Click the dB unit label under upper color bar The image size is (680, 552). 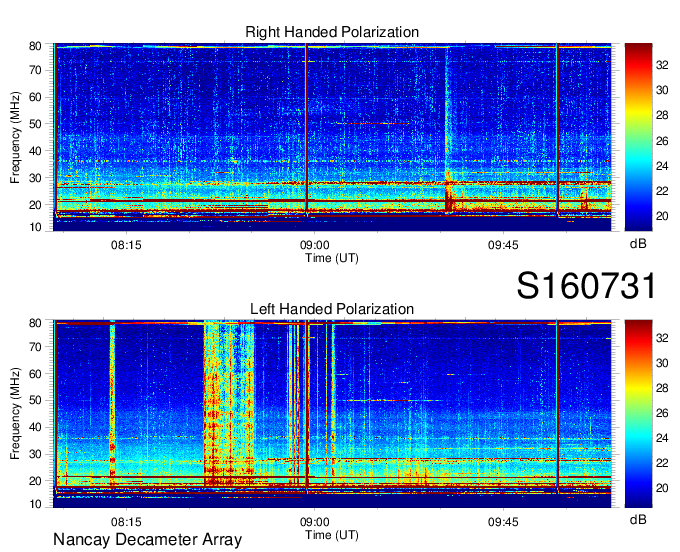[x=638, y=244]
